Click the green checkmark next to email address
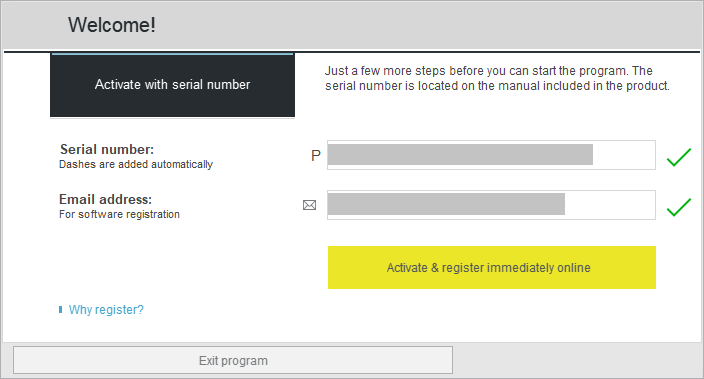Viewport: 704px width, 379px height. pos(678,207)
